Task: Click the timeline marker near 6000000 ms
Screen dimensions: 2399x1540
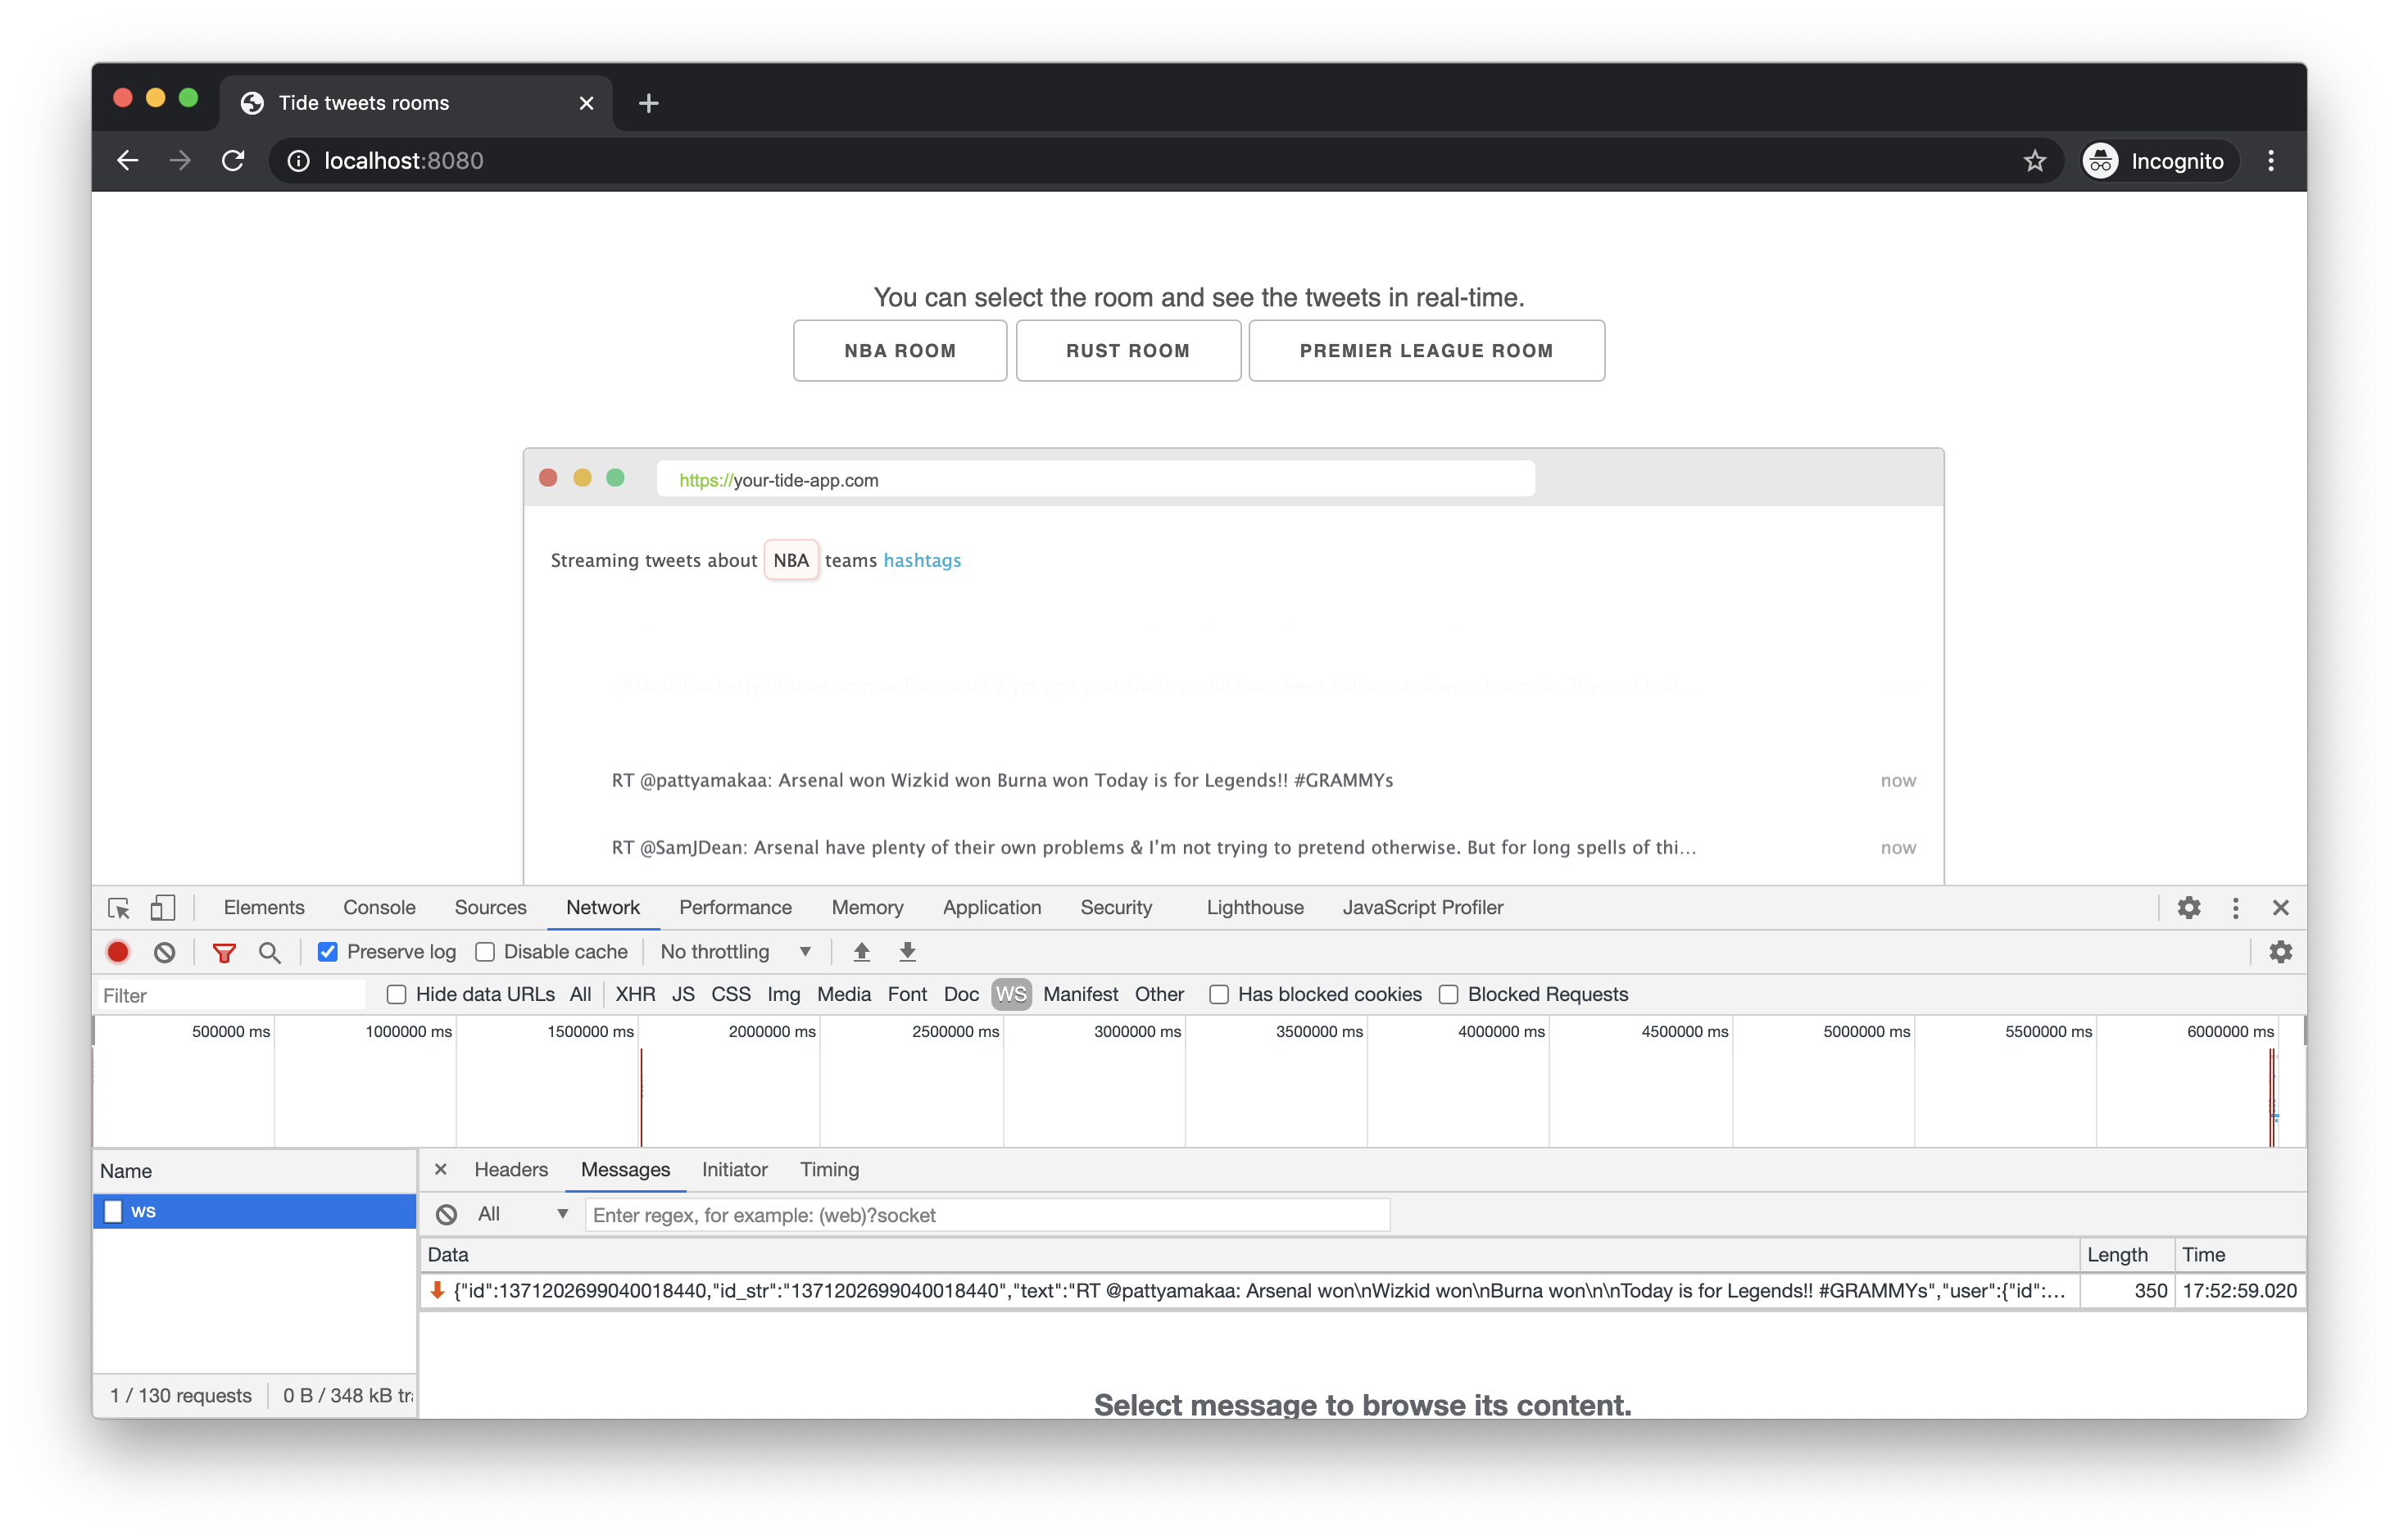Action: [2271, 1096]
